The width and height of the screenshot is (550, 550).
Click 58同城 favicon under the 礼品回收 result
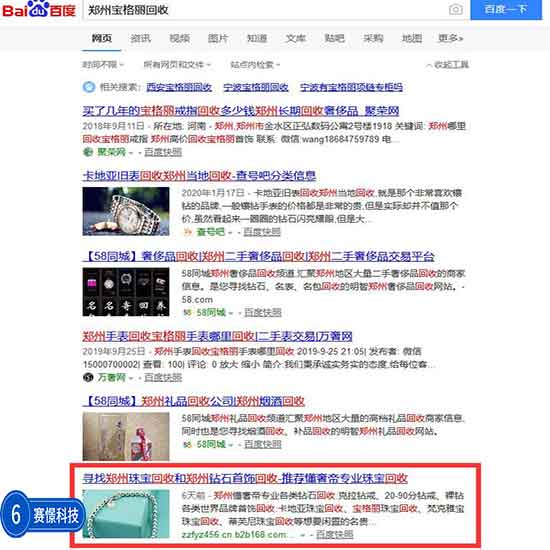(x=188, y=444)
